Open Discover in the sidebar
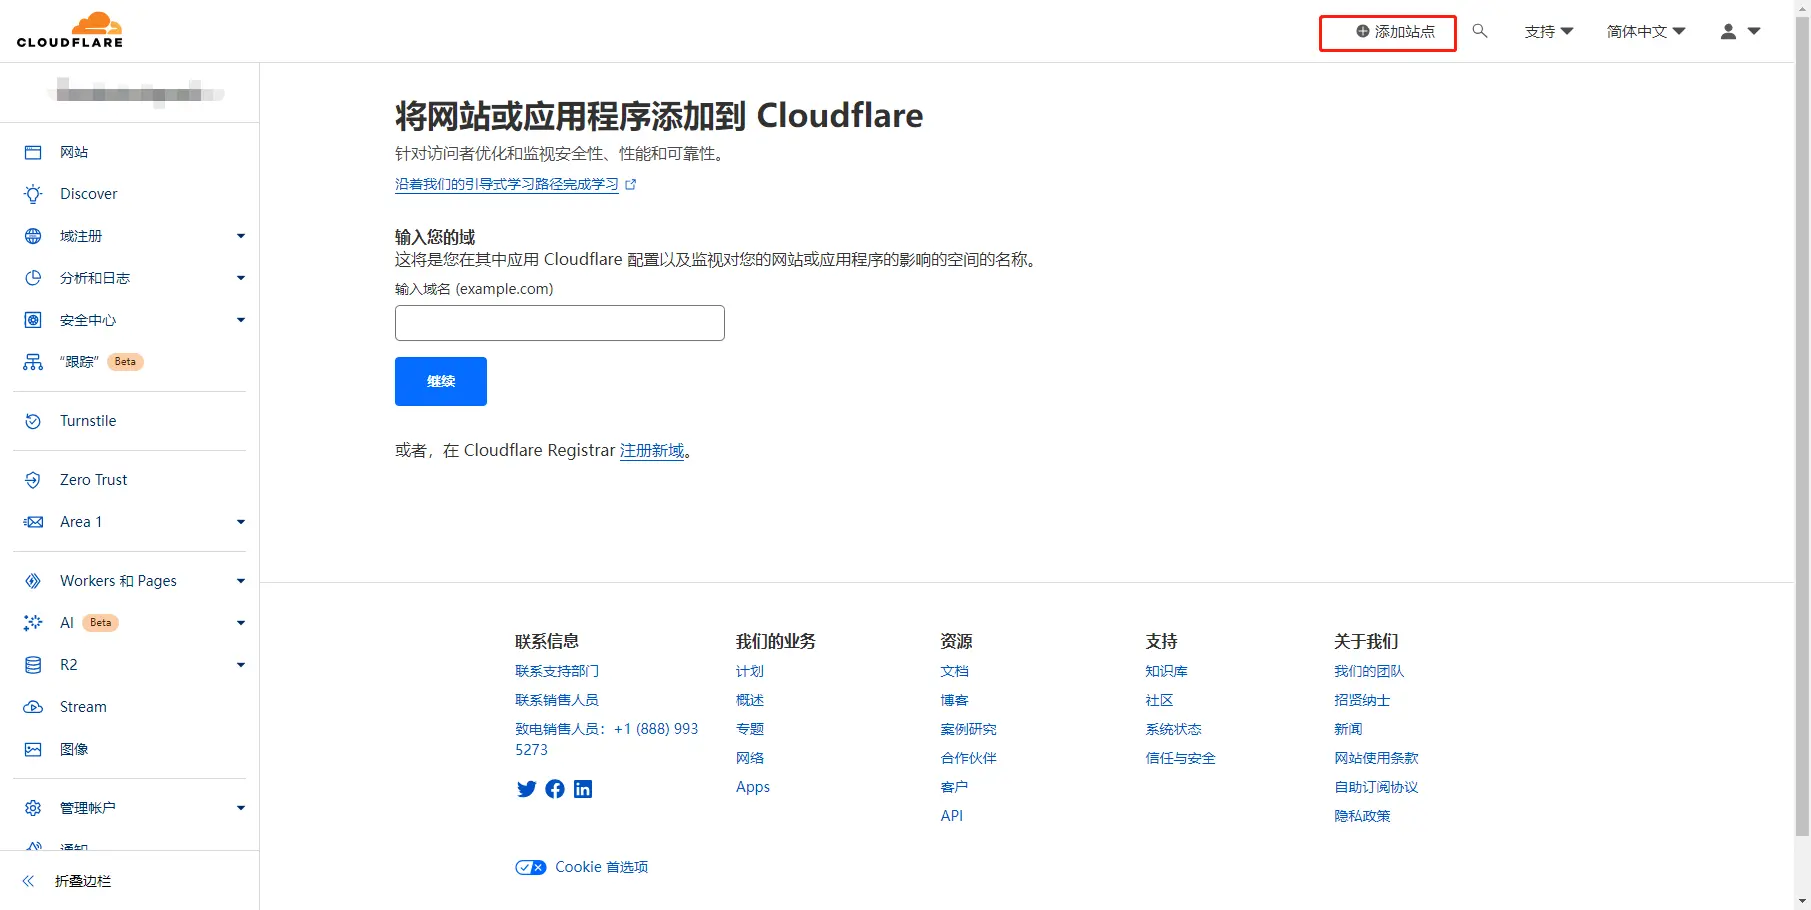The height and width of the screenshot is (910, 1811). (x=89, y=194)
